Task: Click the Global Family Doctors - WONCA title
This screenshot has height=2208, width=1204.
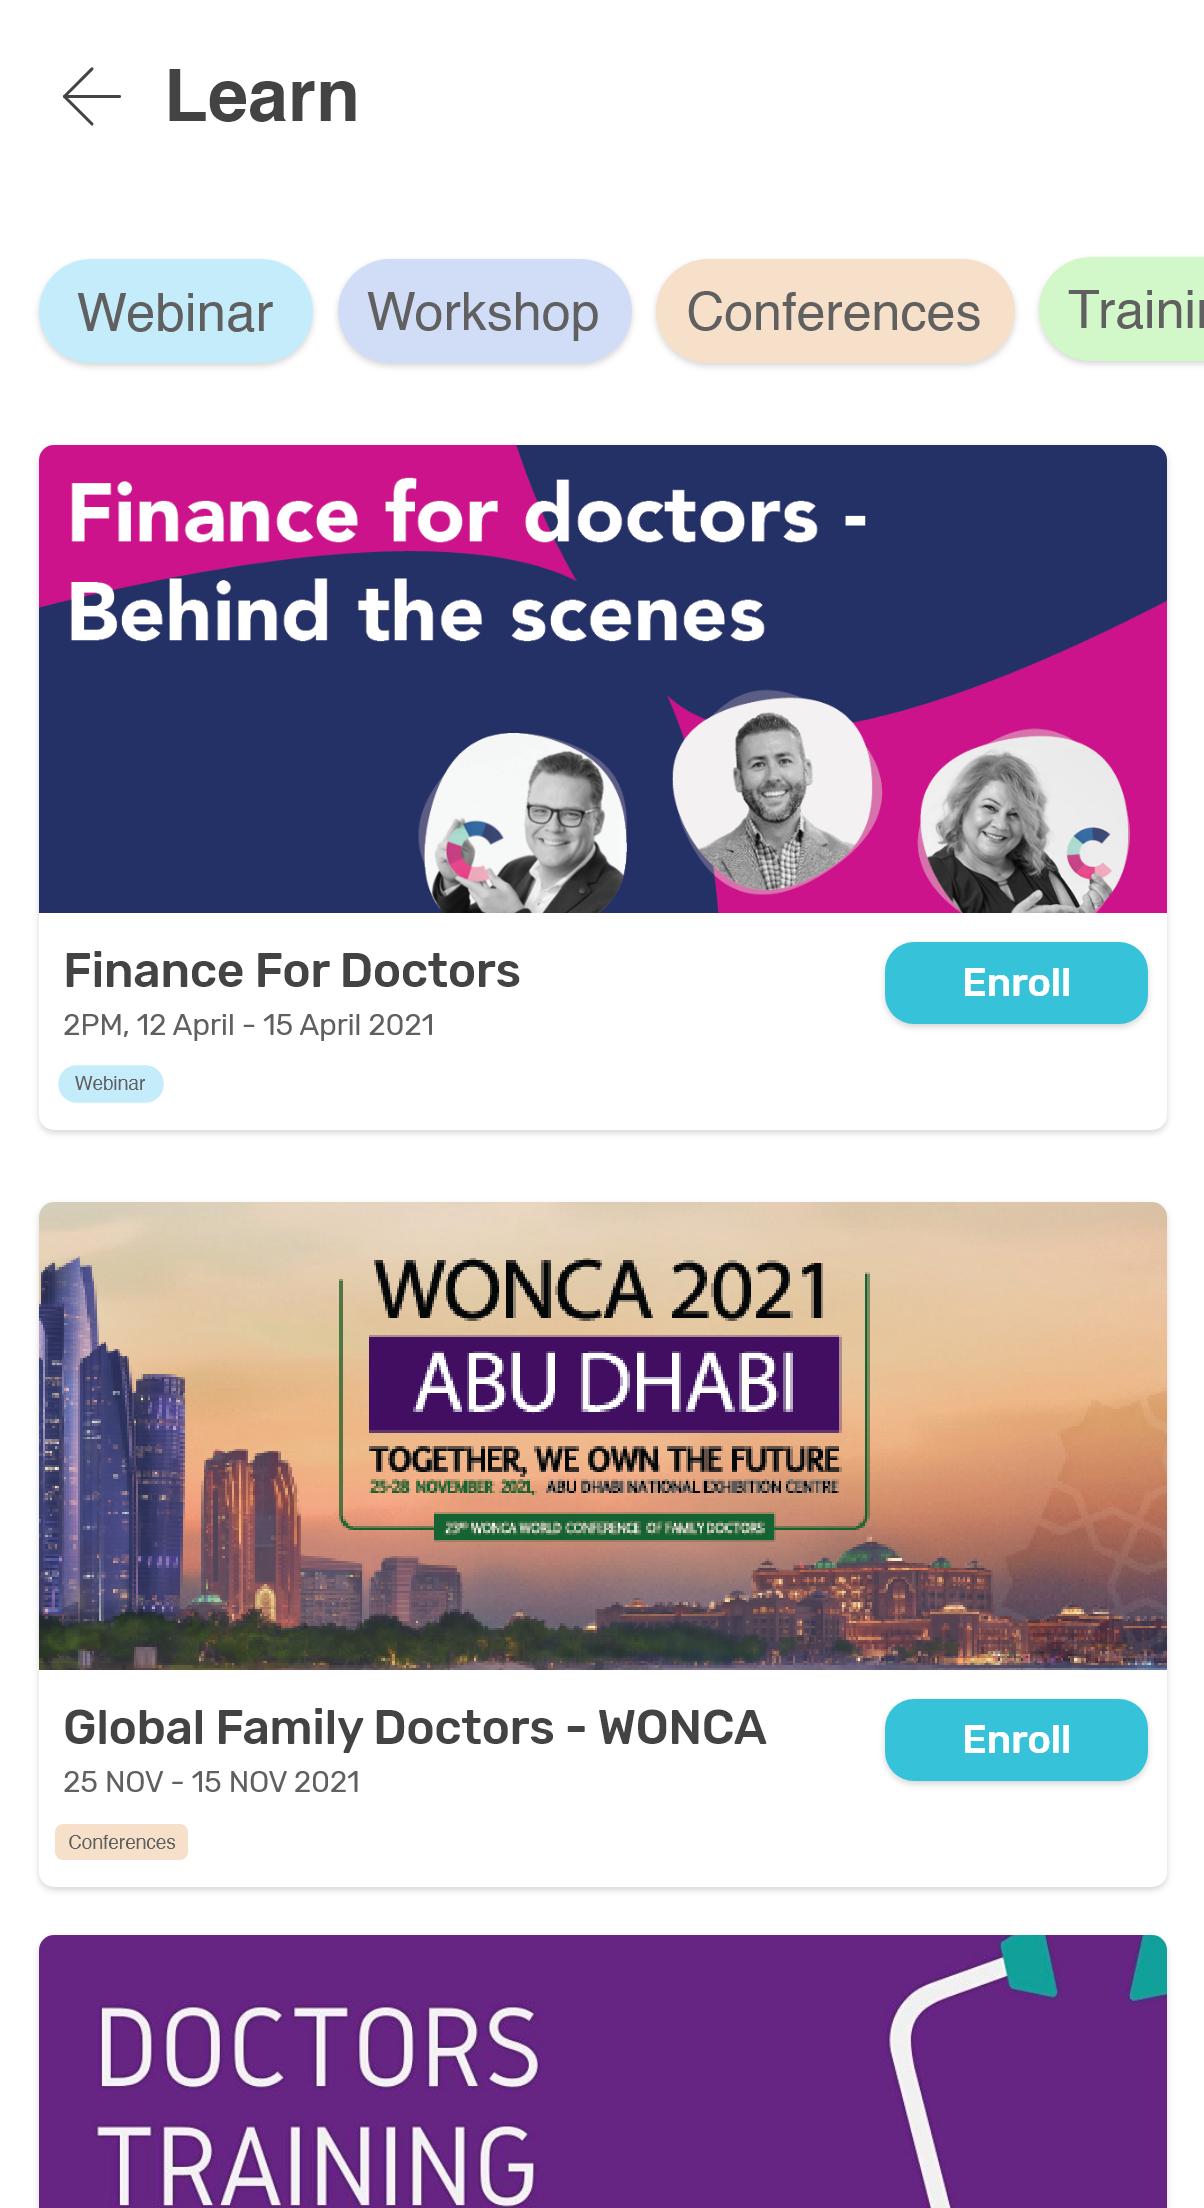Action: (415, 1728)
